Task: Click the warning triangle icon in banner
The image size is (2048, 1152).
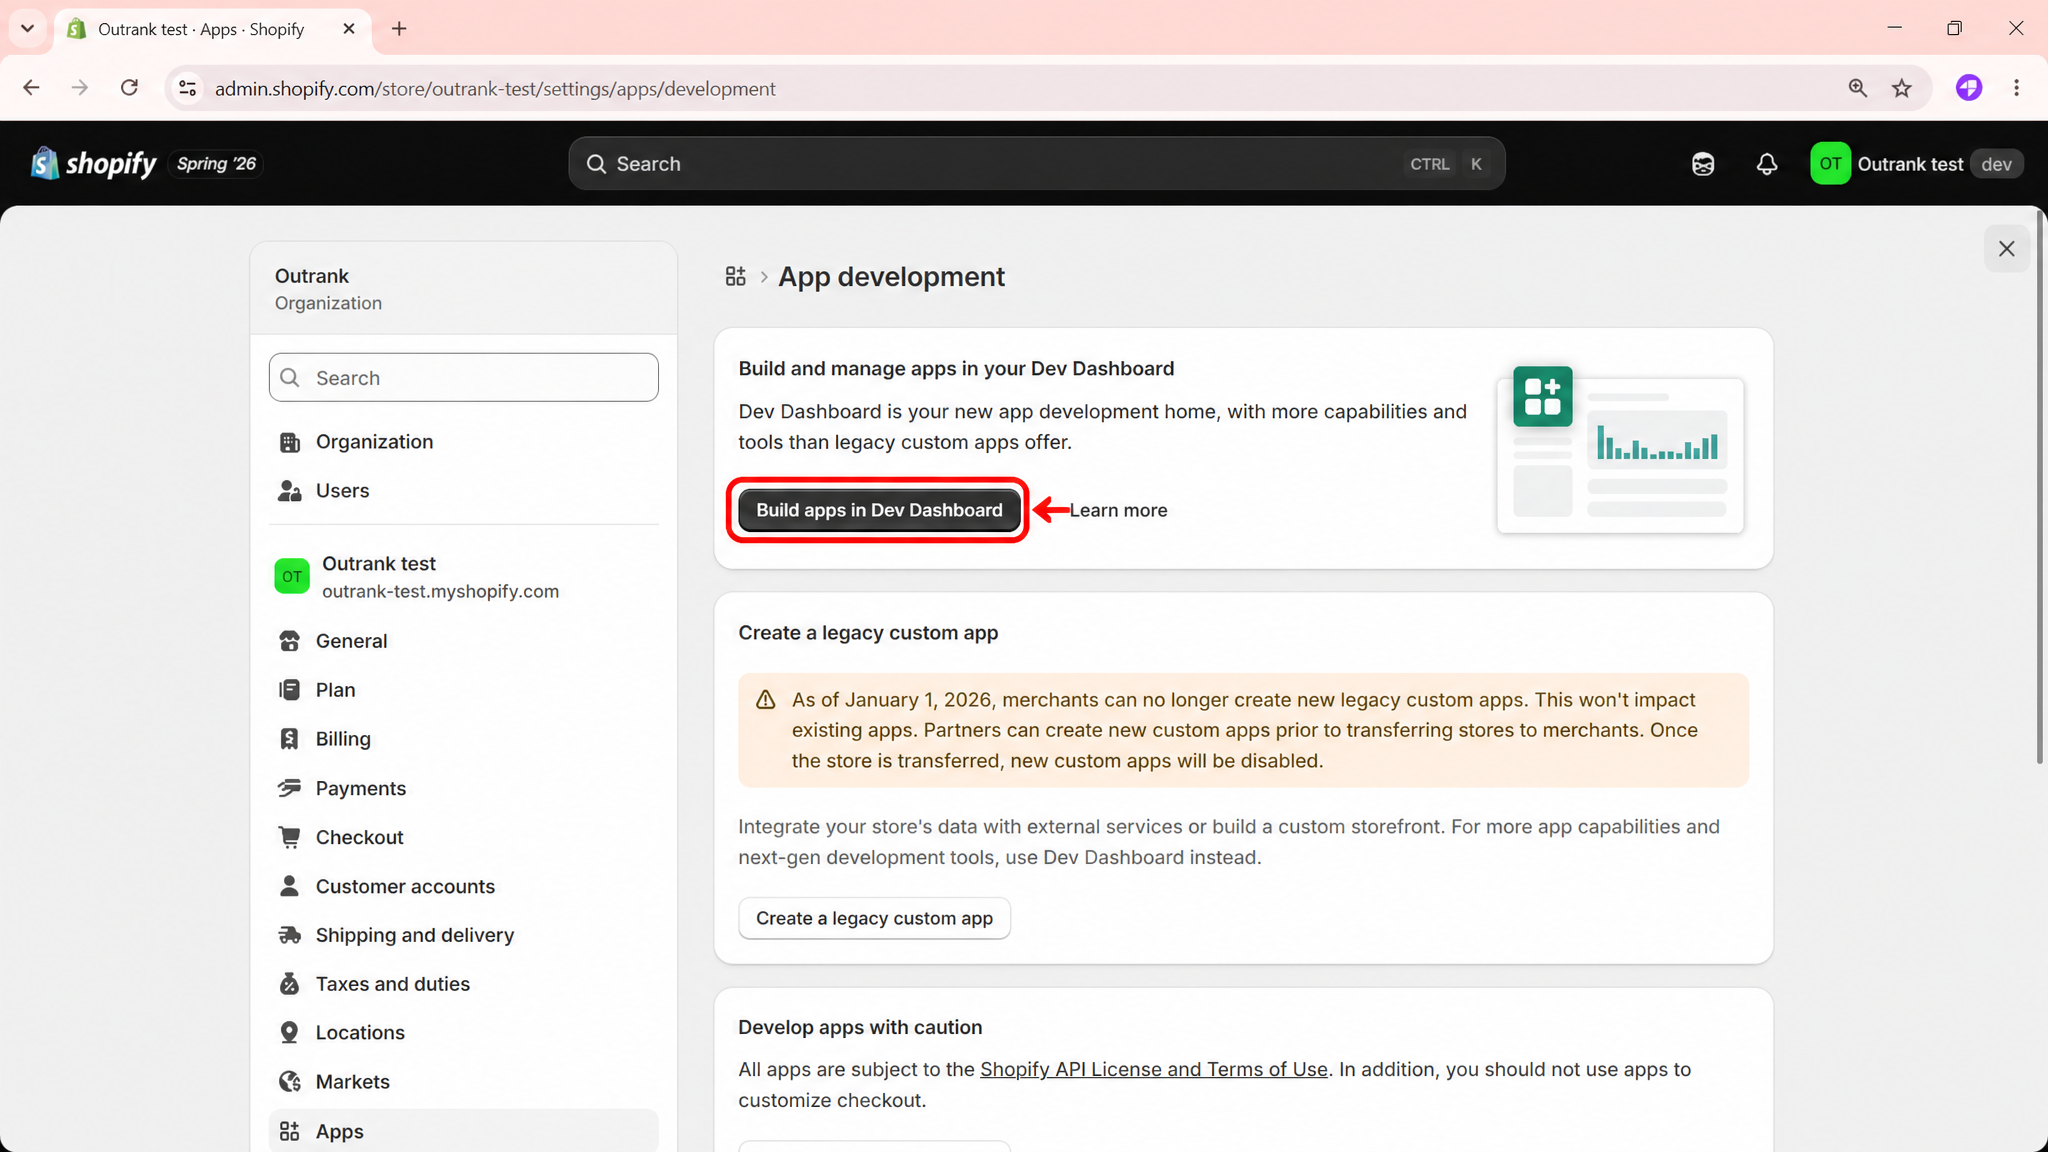Action: click(x=765, y=700)
